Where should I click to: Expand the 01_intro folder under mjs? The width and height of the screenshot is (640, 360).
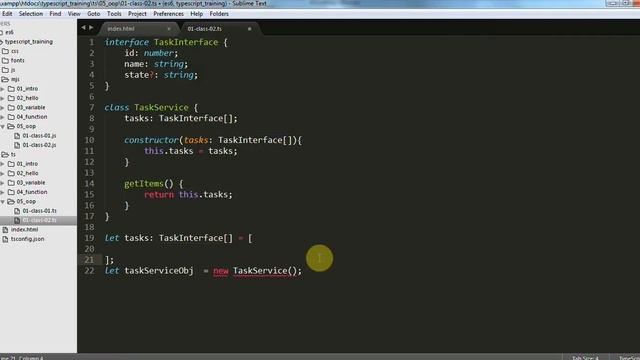(2, 89)
